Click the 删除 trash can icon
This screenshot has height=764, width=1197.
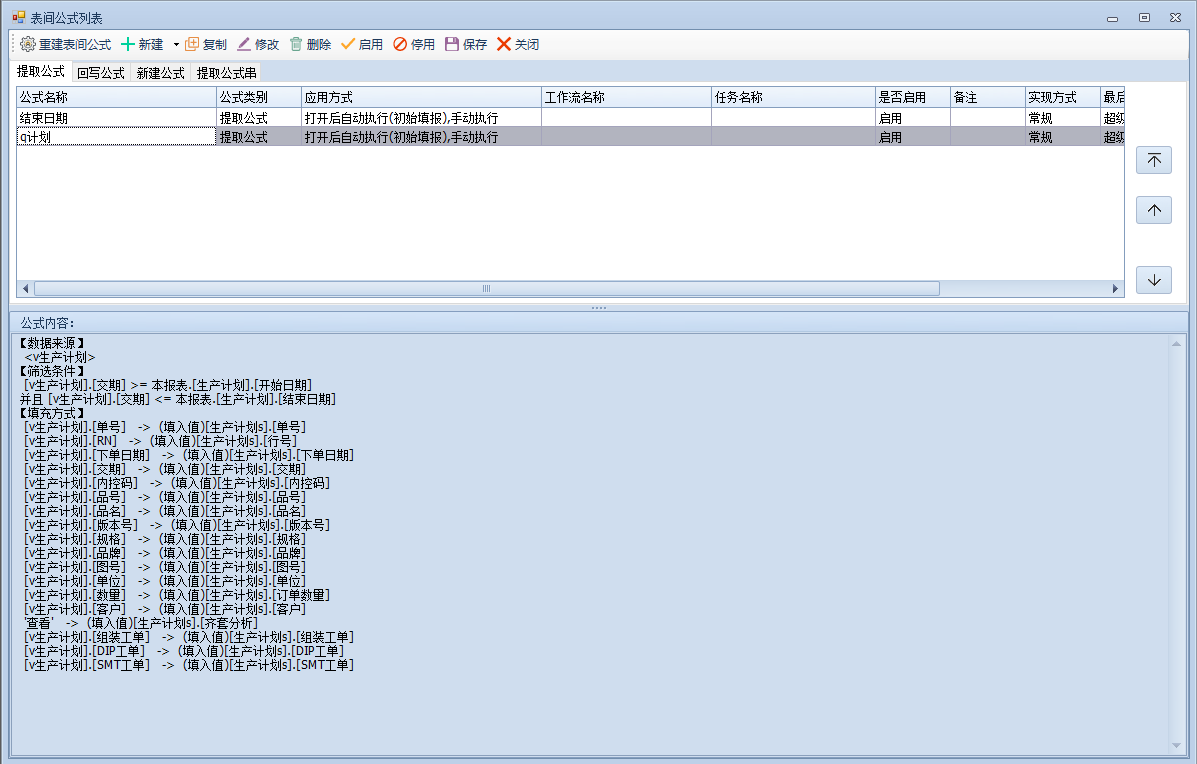296,45
